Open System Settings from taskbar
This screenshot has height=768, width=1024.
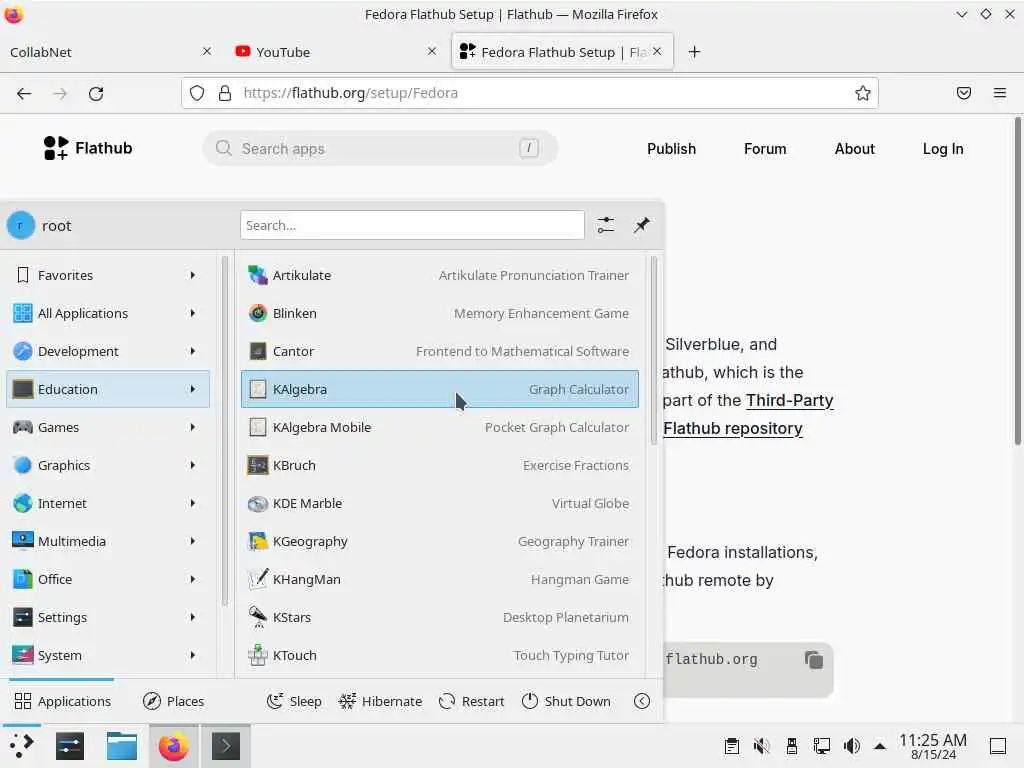(70, 746)
